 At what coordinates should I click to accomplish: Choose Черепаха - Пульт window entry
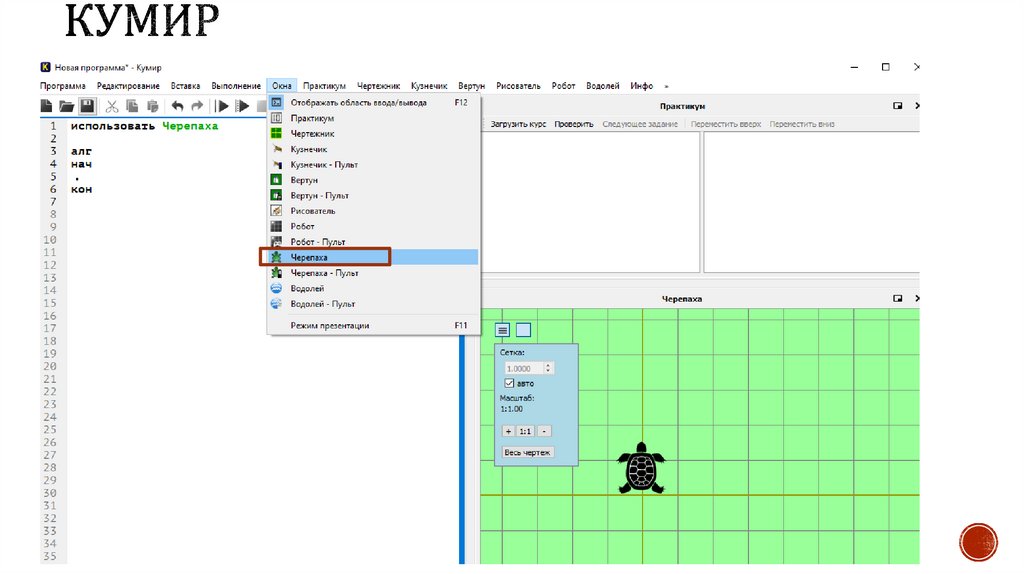coord(373,273)
